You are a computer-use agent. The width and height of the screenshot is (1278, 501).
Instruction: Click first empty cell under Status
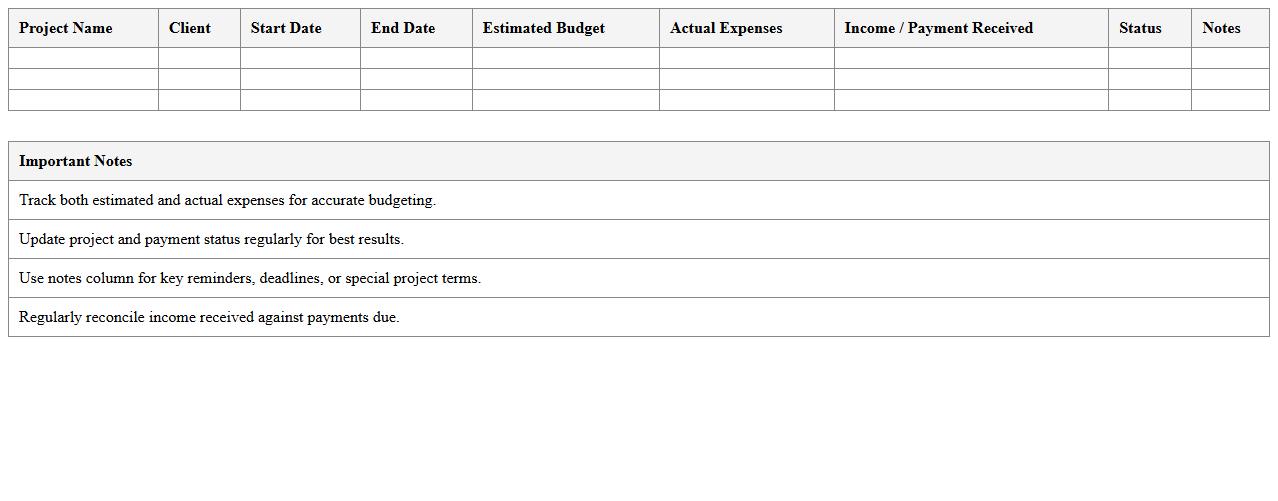(x=1149, y=58)
